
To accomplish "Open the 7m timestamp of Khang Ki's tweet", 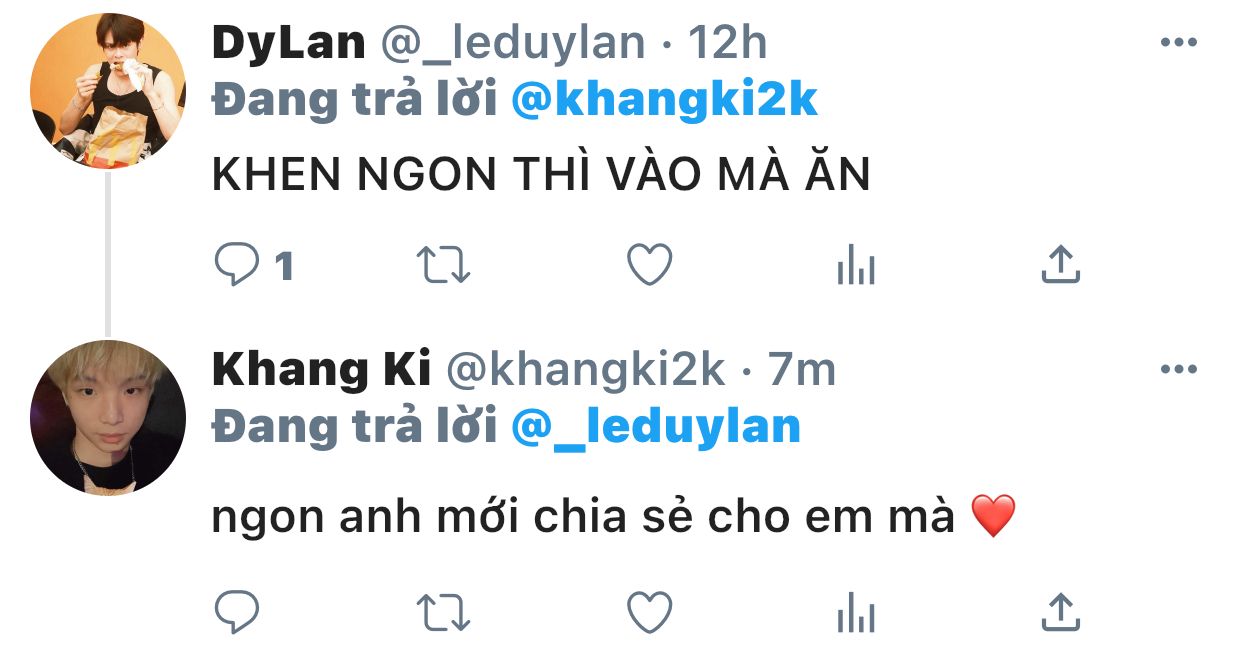I will (x=801, y=370).
